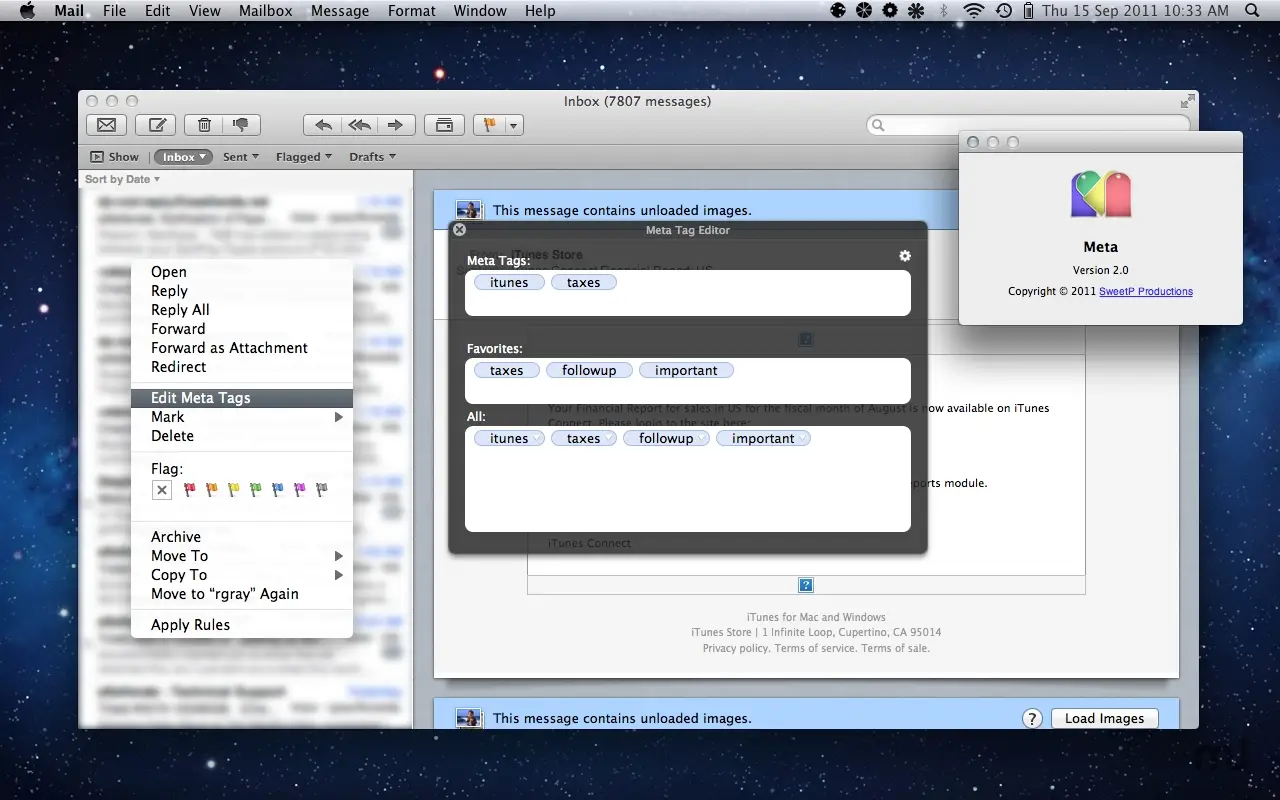This screenshot has height=800, width=1280.
Task: Open the flag toolbar dropdown arrow
Action: tap(513, 125)
